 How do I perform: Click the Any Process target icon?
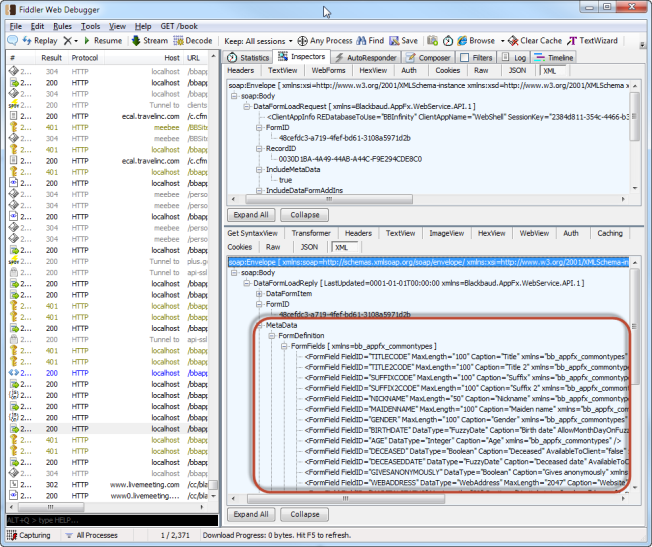[x=302, y=41]
